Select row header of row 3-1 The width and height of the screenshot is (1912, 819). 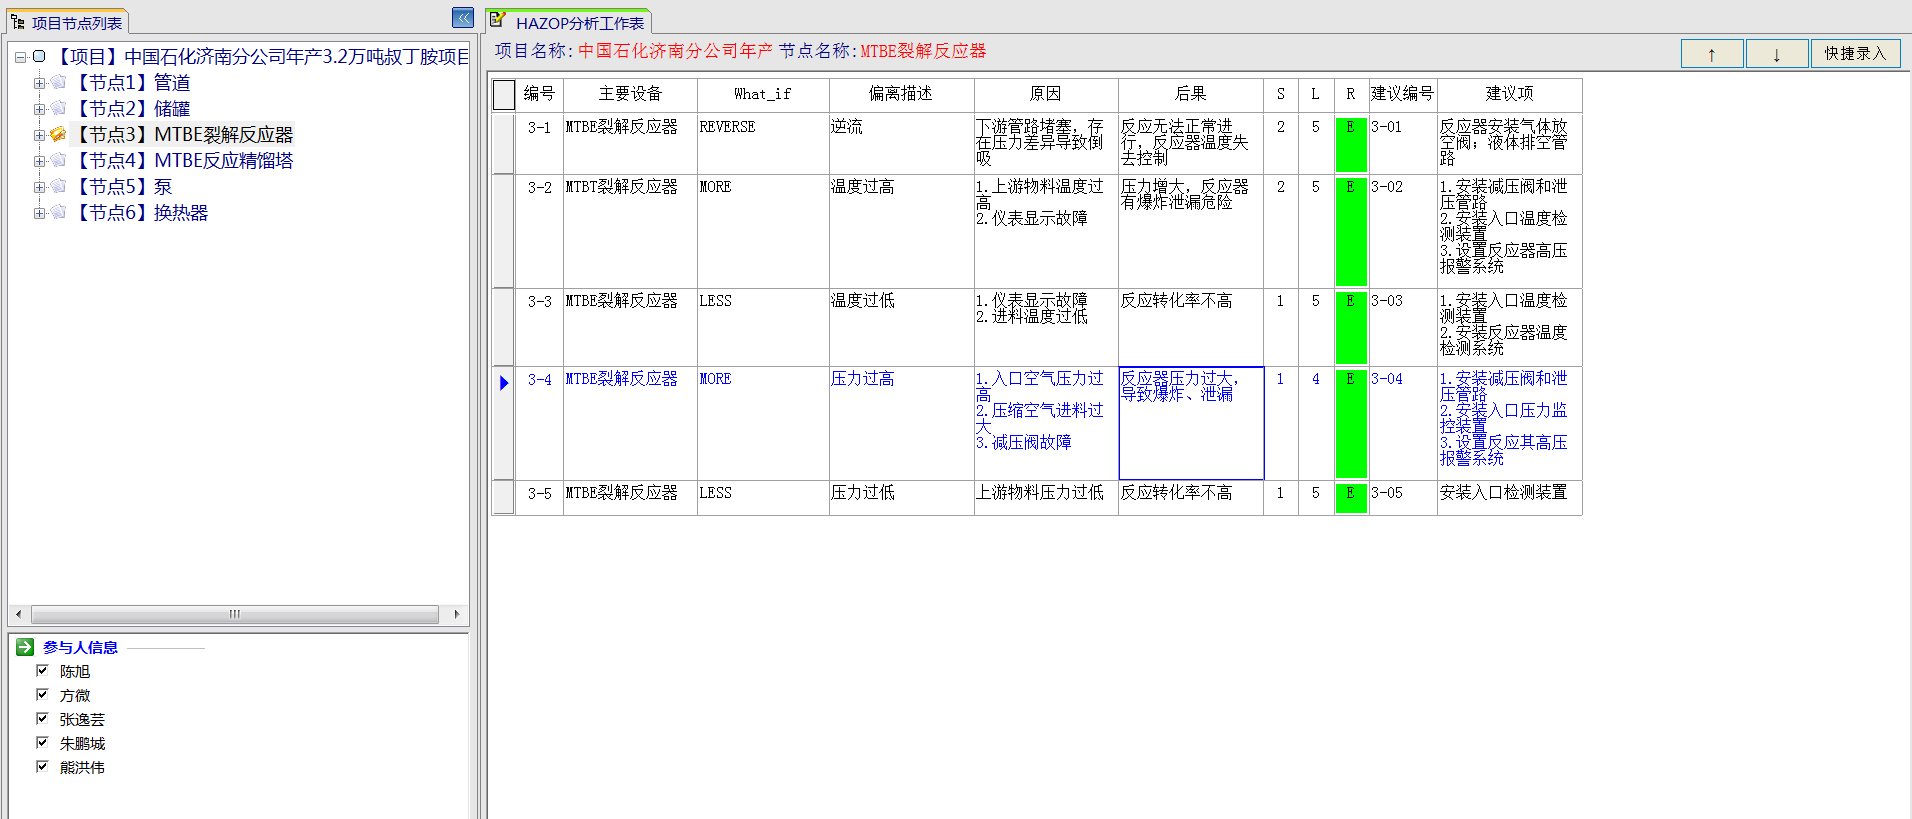504,144
